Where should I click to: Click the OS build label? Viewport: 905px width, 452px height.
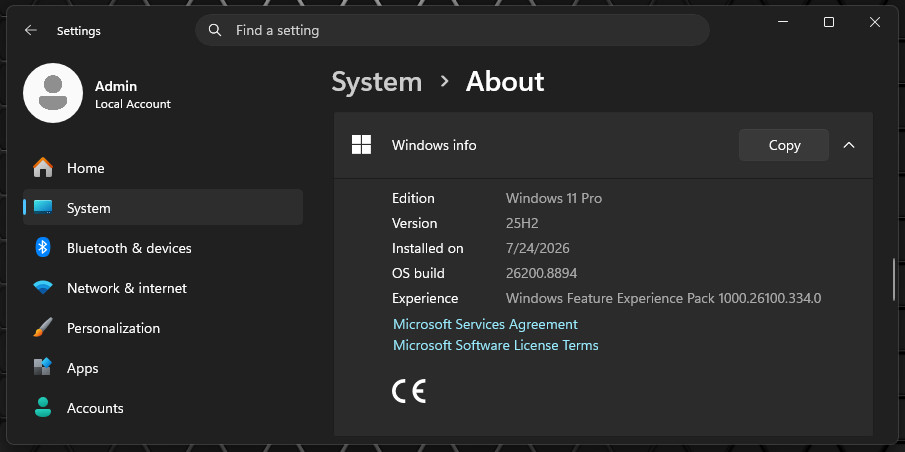click(x=418, y=273)
